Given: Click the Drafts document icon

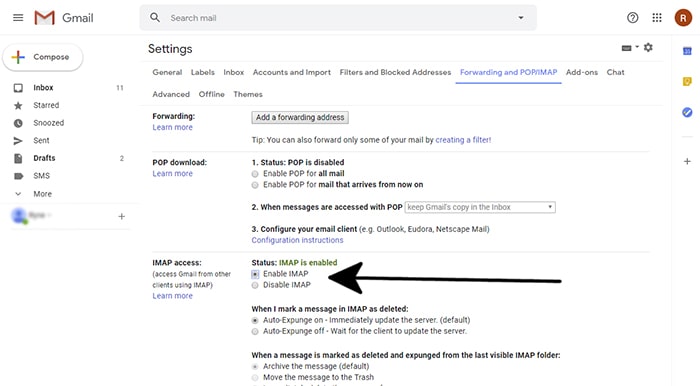Looking at the screenshot, I should click(x=18, y=158).
